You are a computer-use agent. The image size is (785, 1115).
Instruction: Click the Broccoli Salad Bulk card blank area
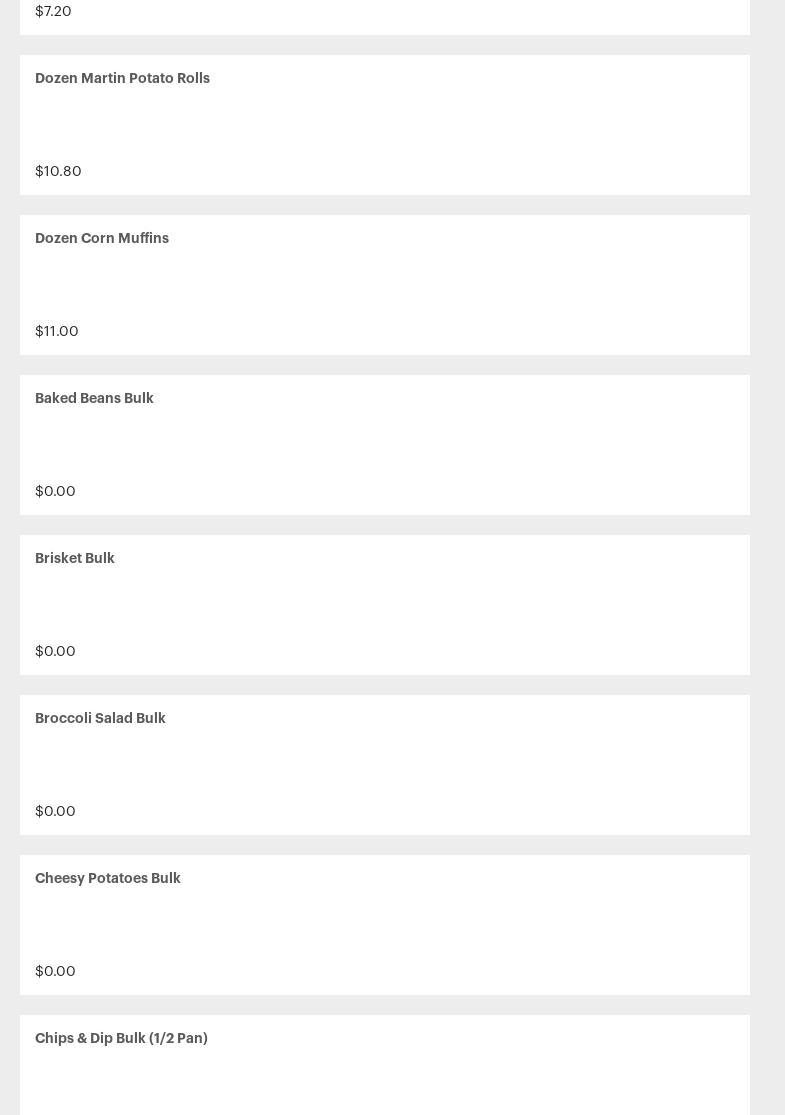pyautogui.click(x=385, y=764)
